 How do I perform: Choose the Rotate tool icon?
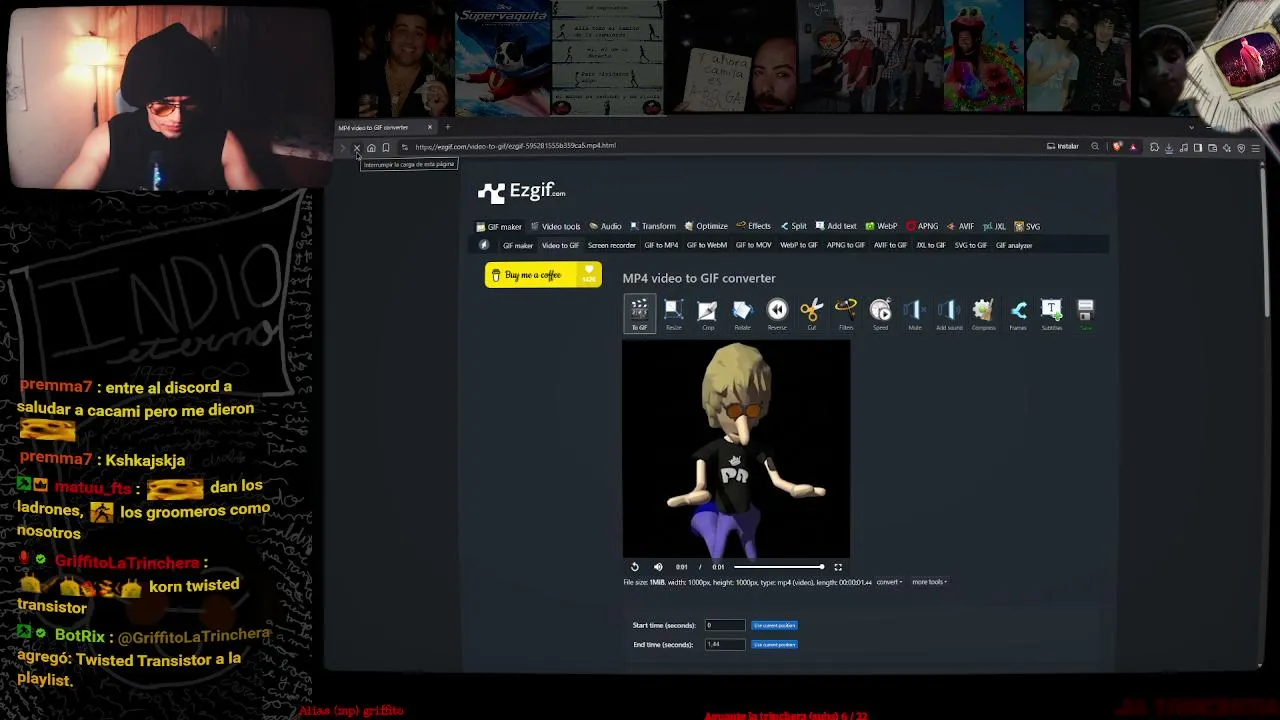point(742,313)
